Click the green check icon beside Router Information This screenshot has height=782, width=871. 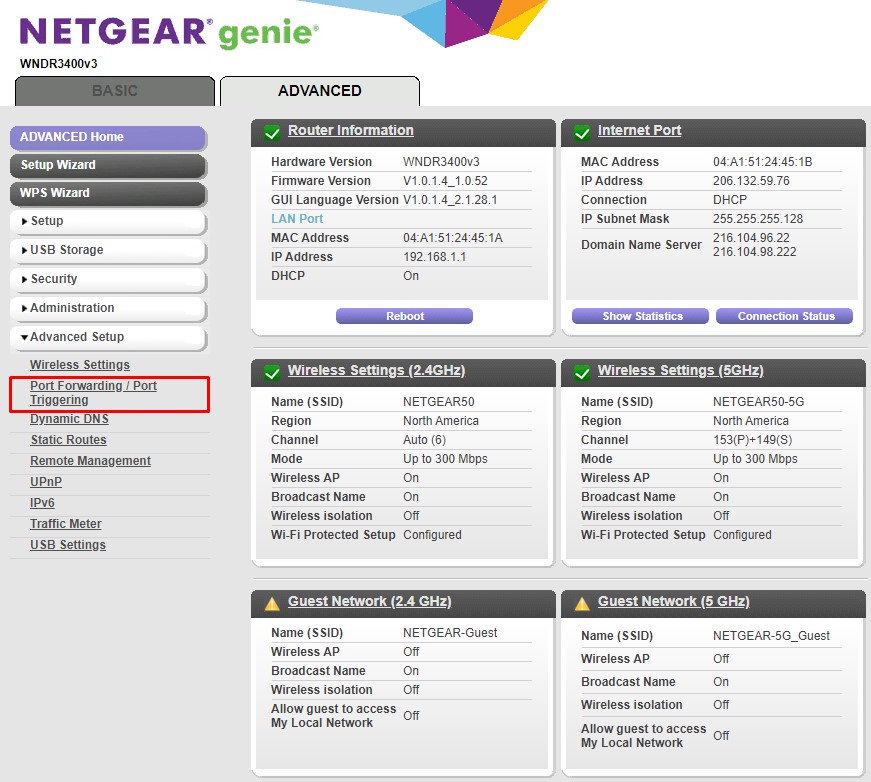point(272,133)
